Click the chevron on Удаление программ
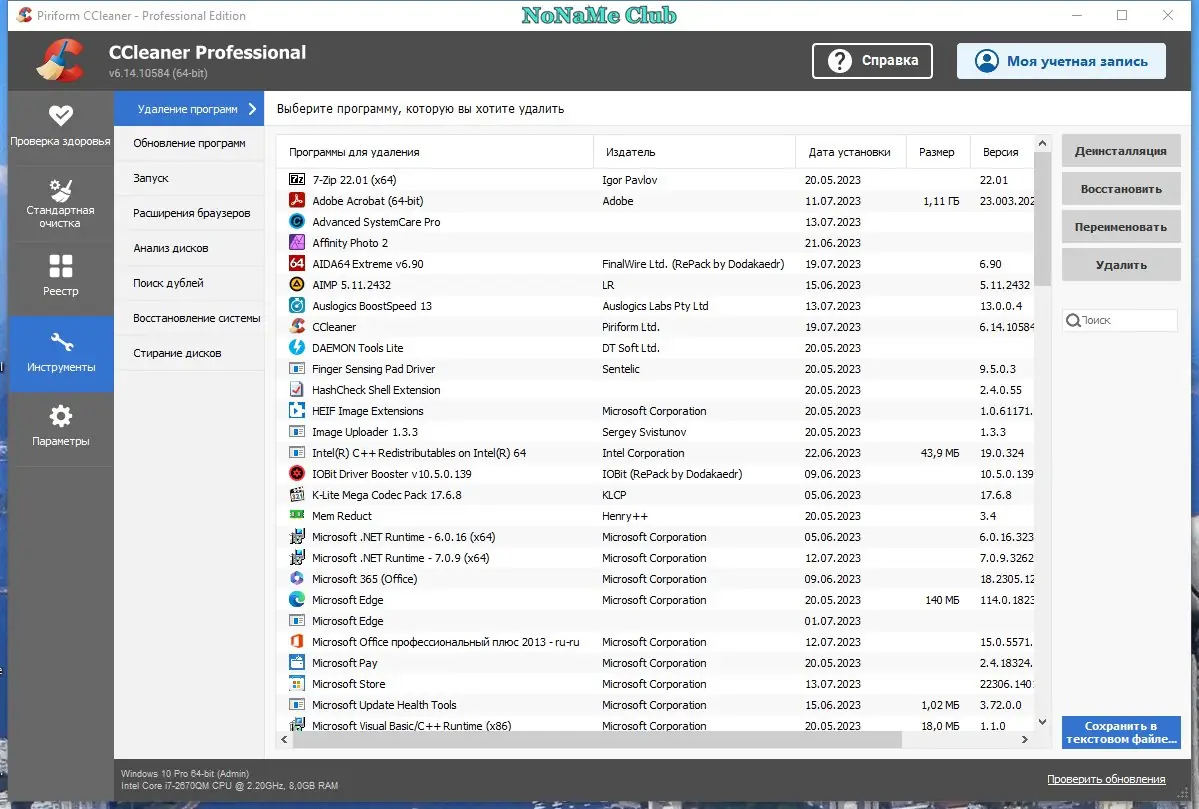This screenshot has height=809, width=1199. (x=251, y=108)
